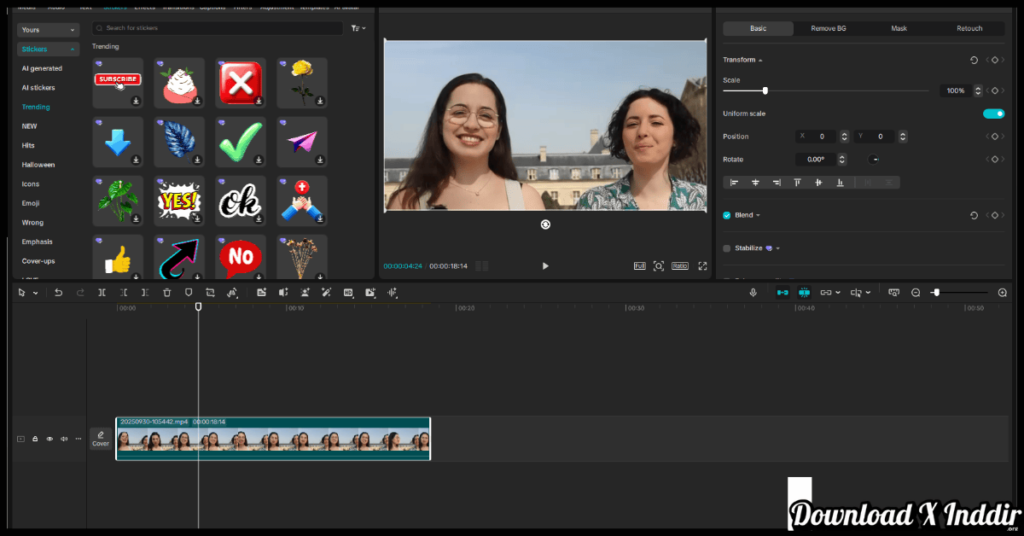This screenshot has width=1024, height=536.
Task: Hide the video track with the eye icon
Action: coord(50,439)
